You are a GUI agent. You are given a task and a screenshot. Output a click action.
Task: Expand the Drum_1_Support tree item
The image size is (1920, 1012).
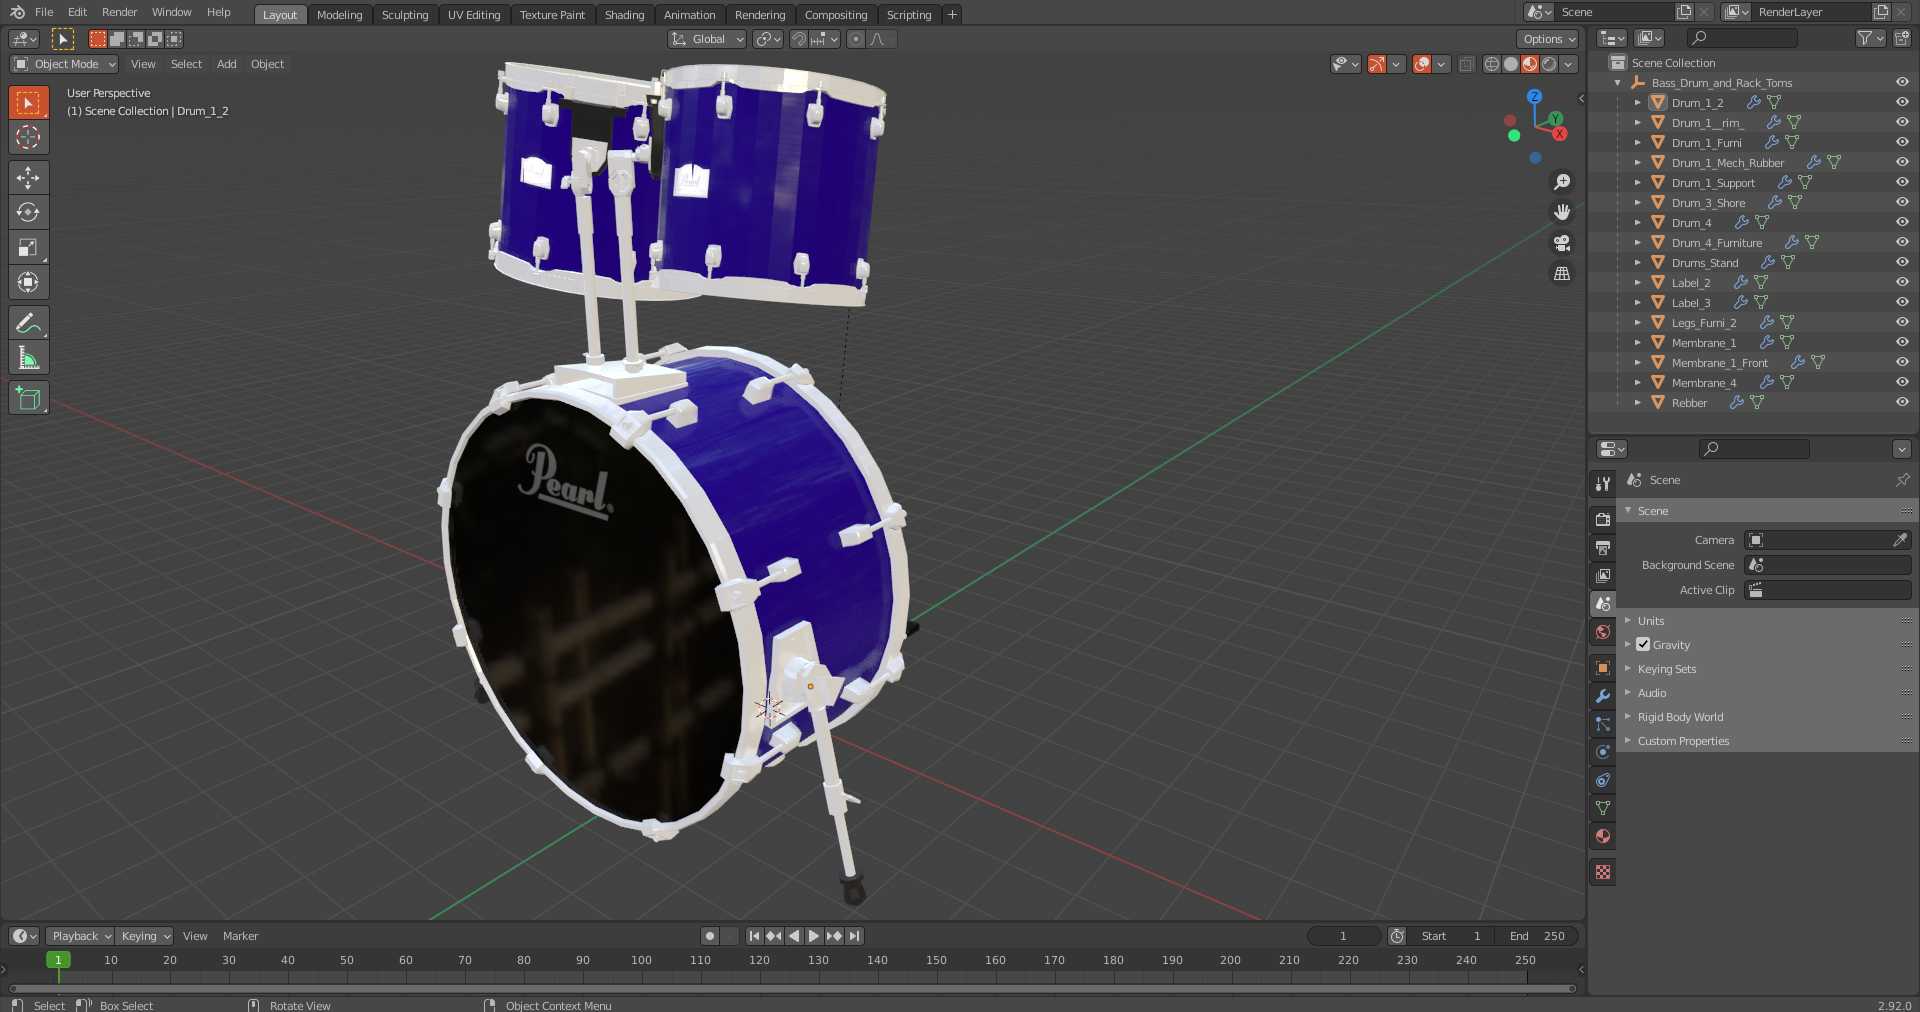click(x=1637, y=182)
